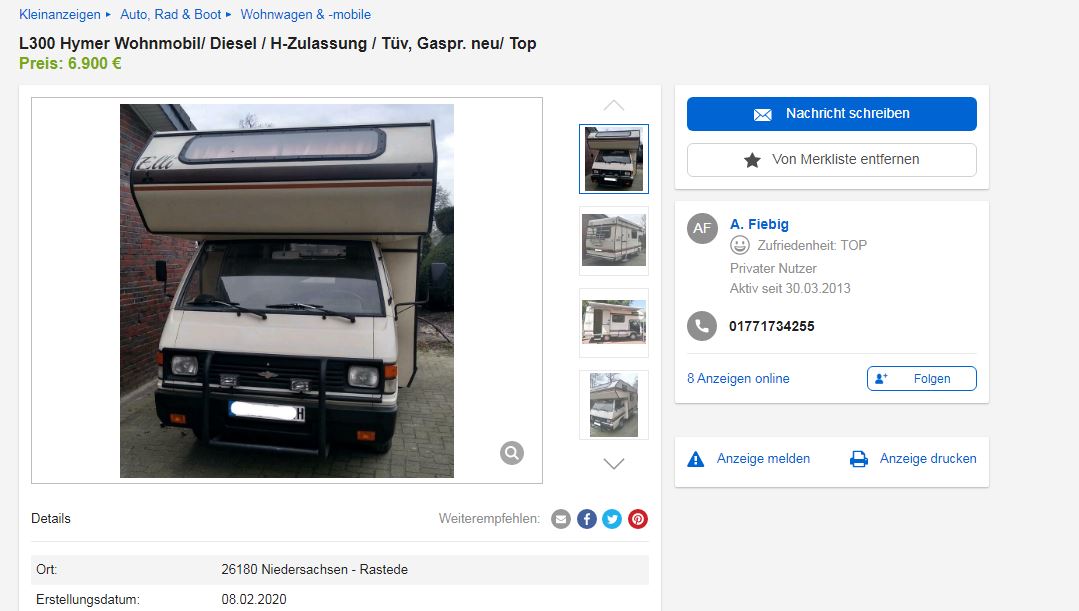Open Kleinanzeigen breadcrumb

60,14
